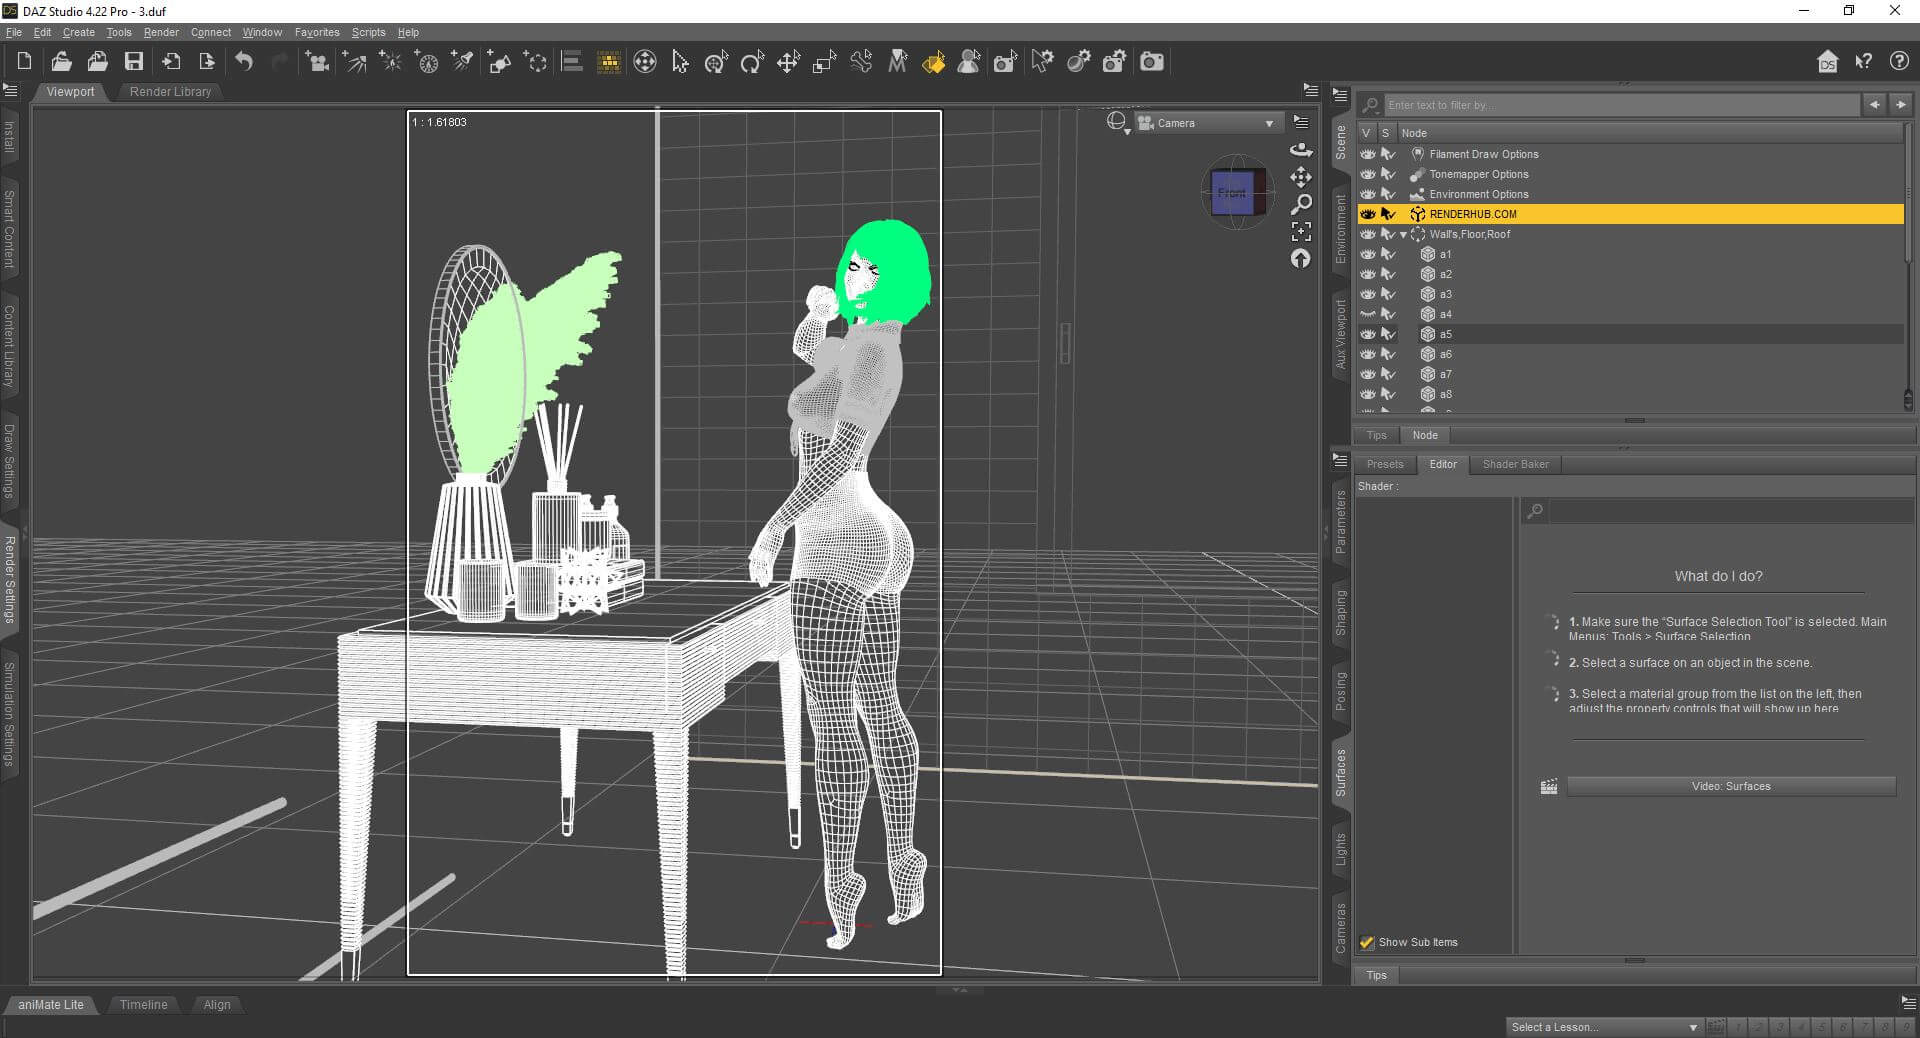Hide the RENDERHUB.COM node
This screenshot has height=1038, width=1920.
pos(1367,214)
